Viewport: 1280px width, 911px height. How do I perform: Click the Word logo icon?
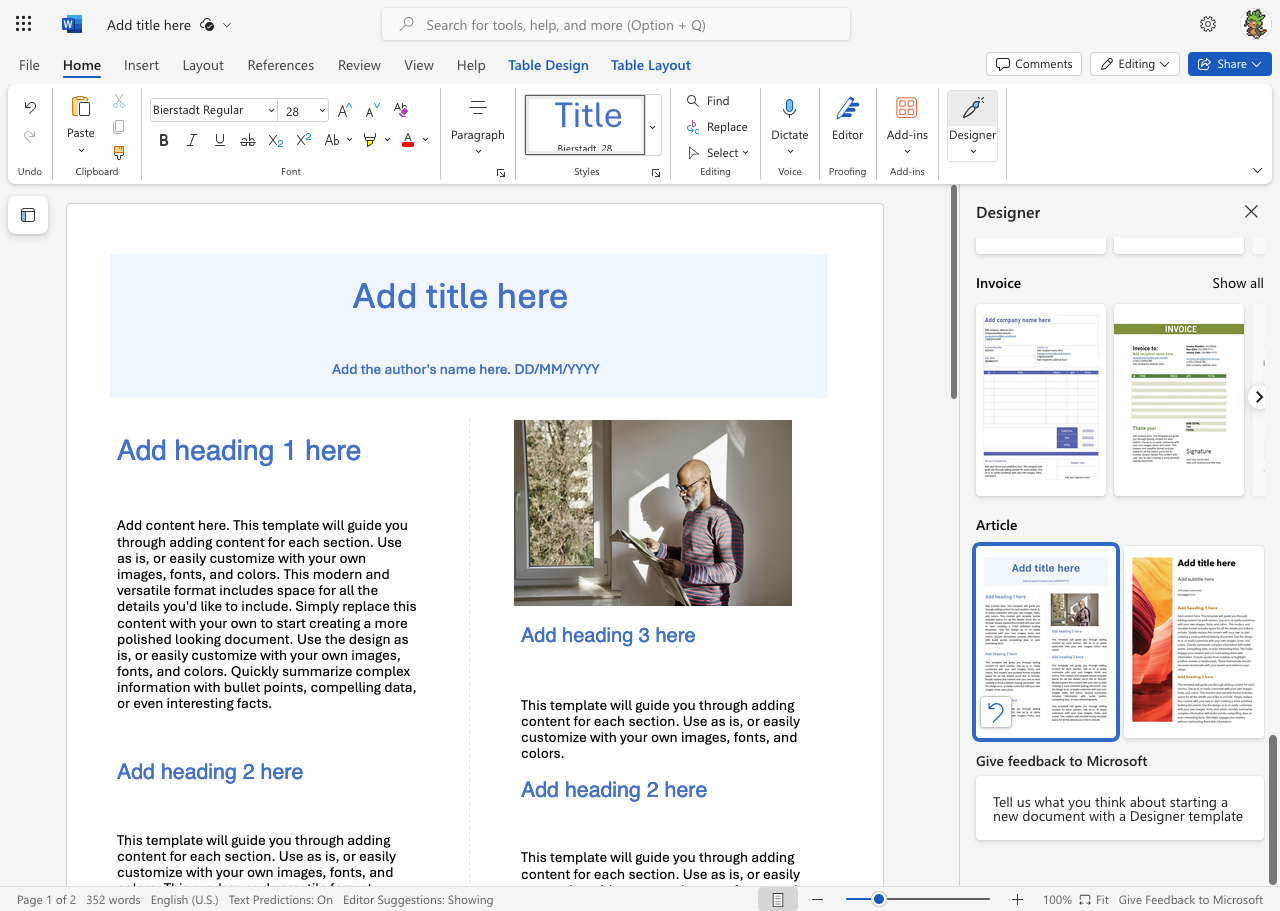[71, 24]
